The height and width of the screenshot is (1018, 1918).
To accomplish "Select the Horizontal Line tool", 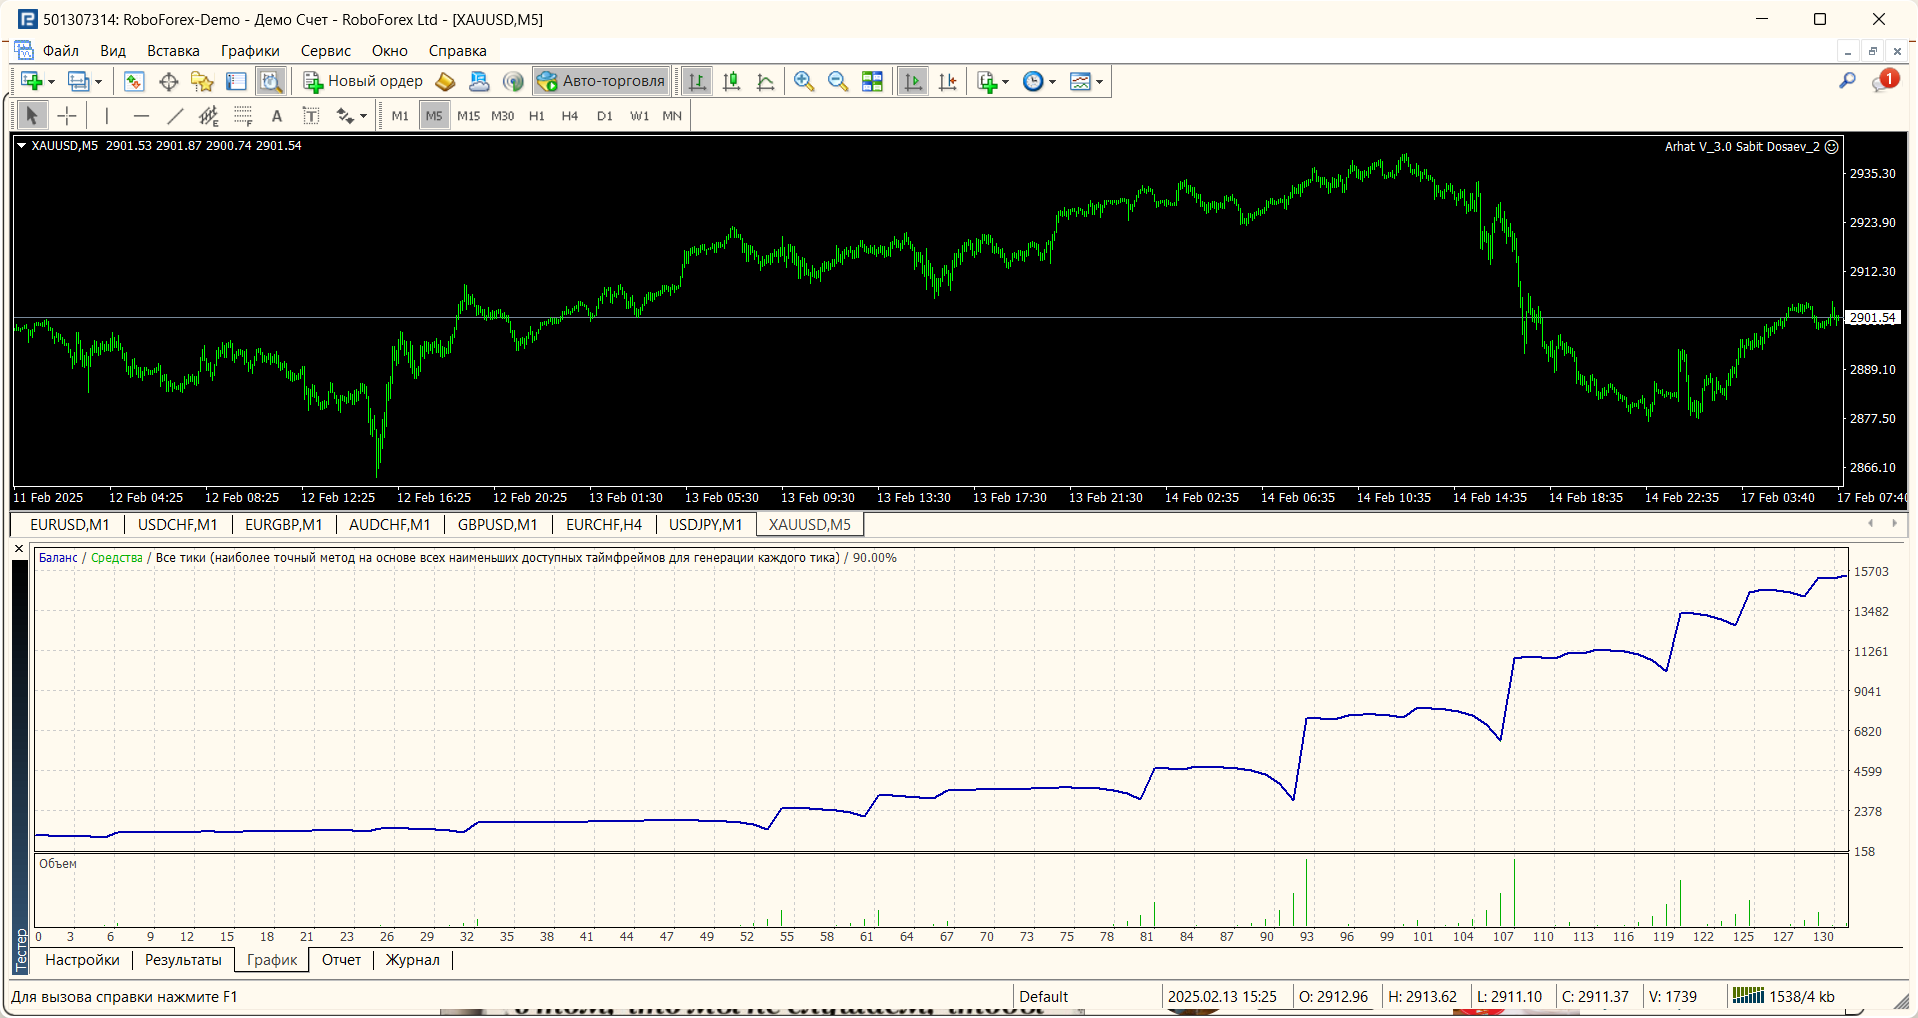I will 141,116.
